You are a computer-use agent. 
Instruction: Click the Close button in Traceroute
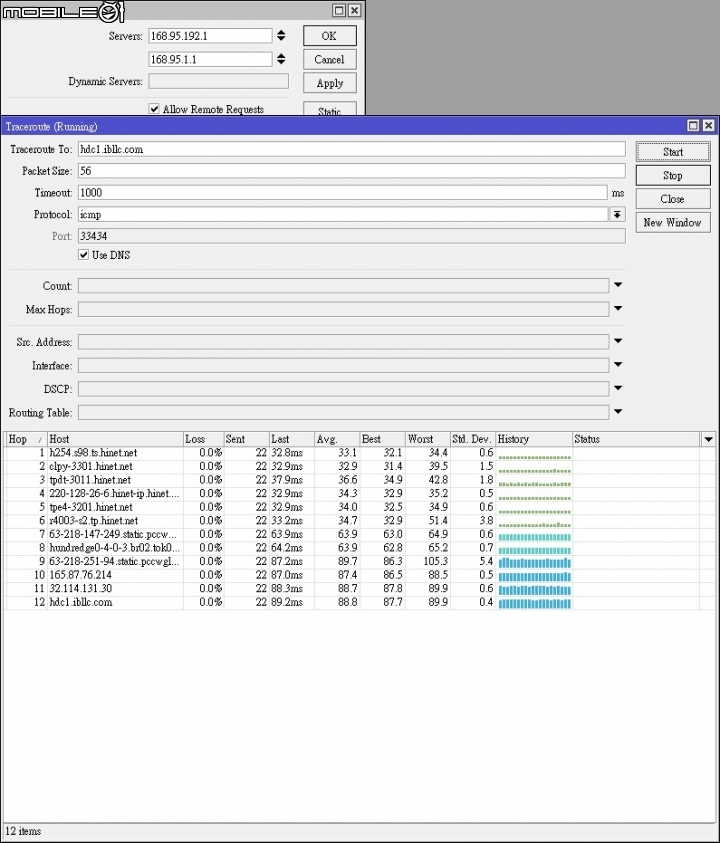pos(673,199)
